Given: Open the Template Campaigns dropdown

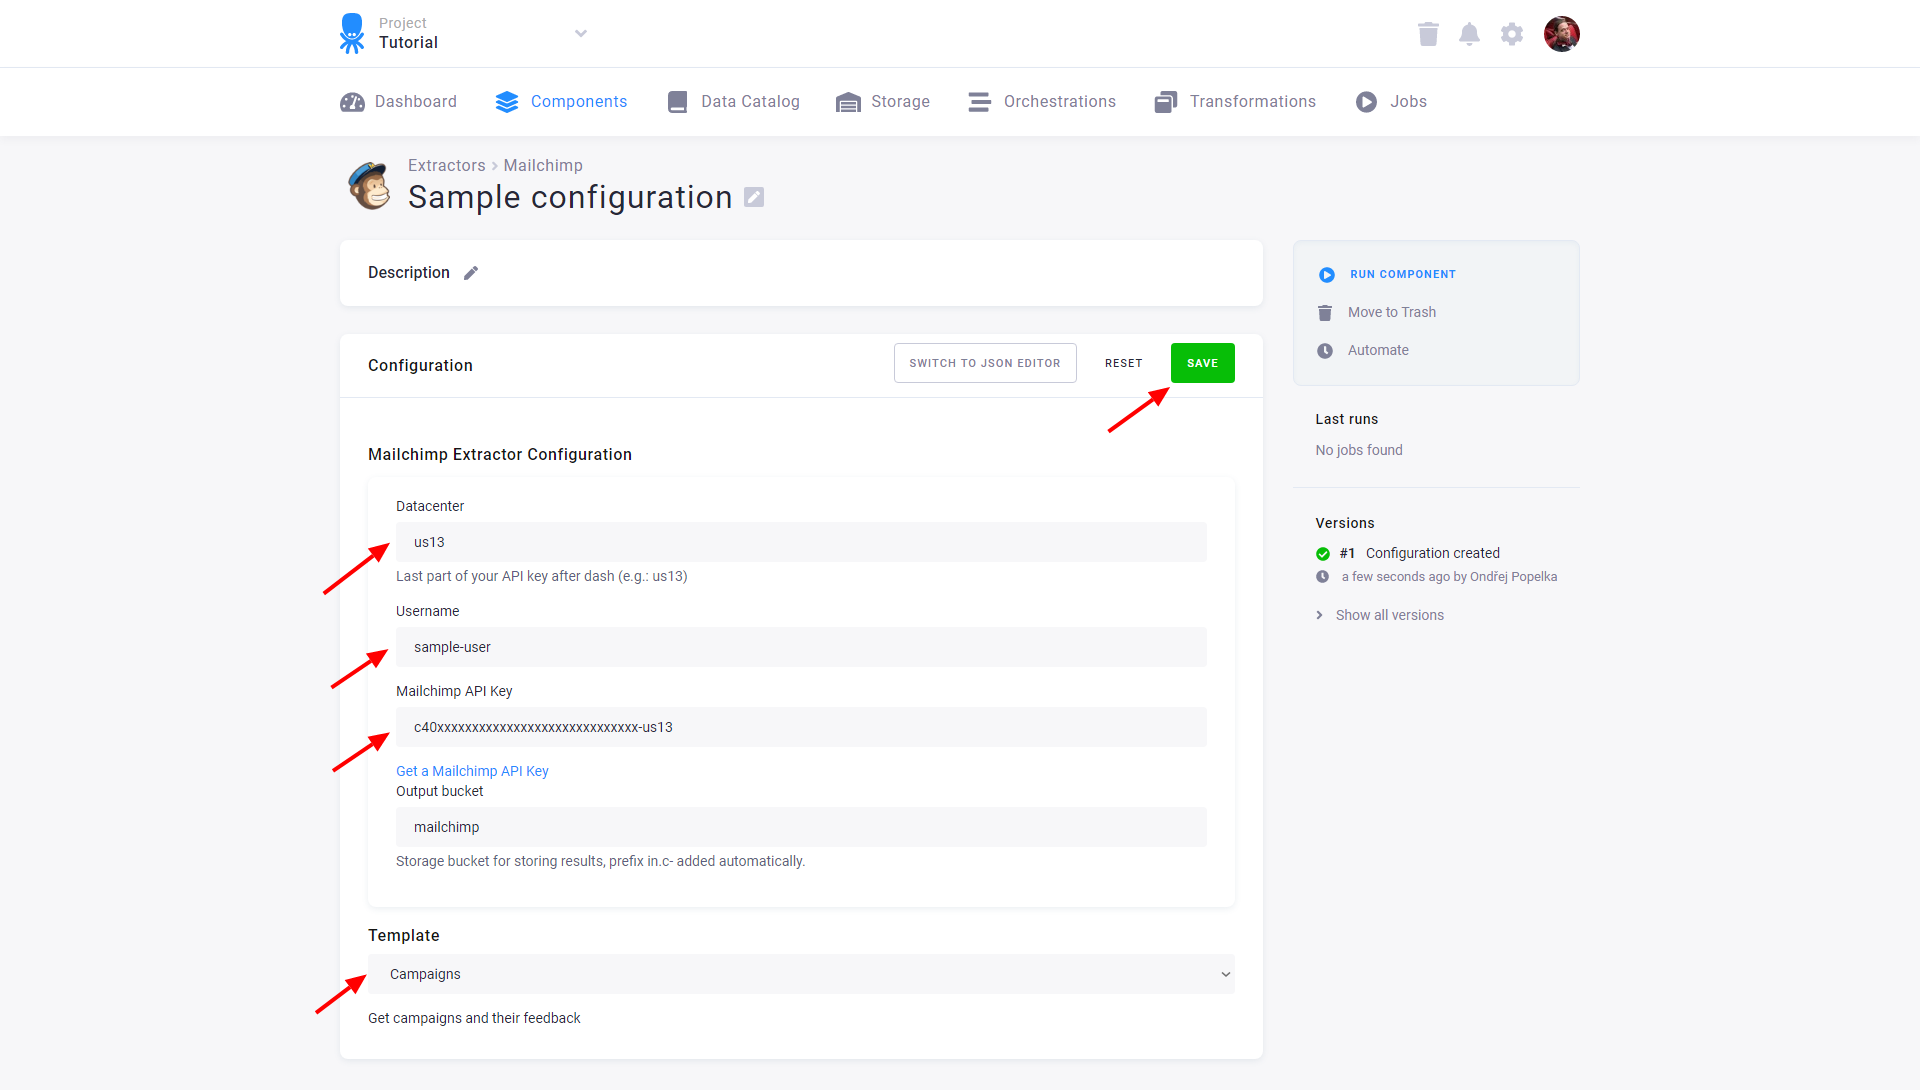Looking at the screenshot, I should (x=801, y=974).
